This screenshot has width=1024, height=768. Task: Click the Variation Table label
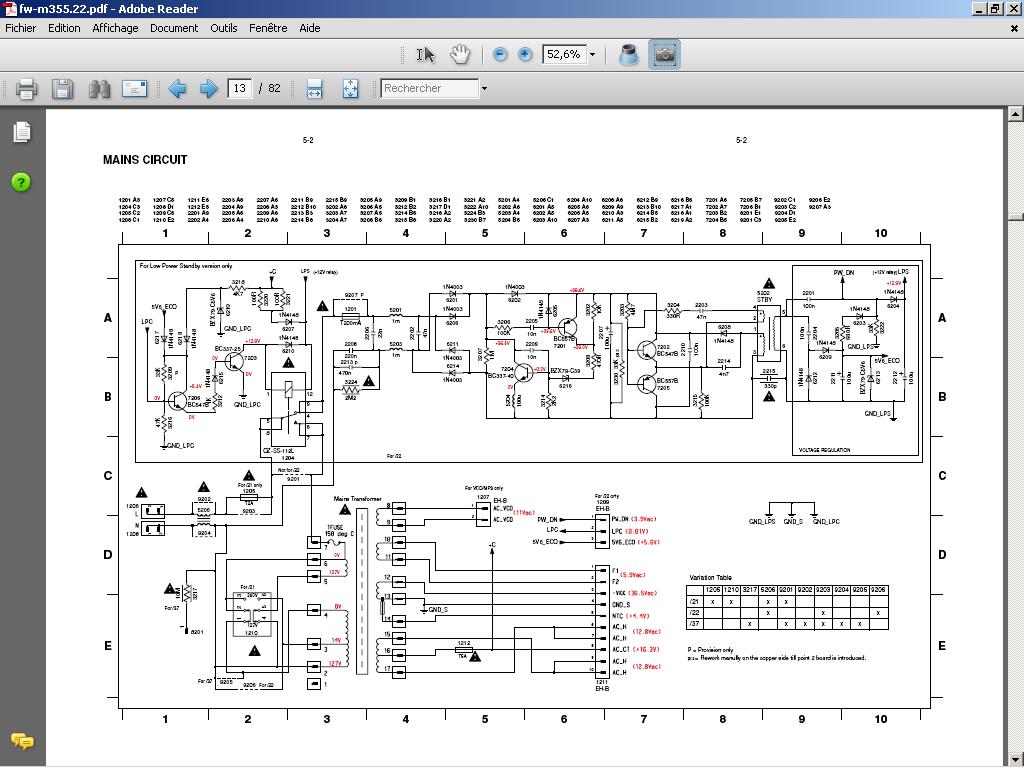pyautogui.click(x=711, y=578)
